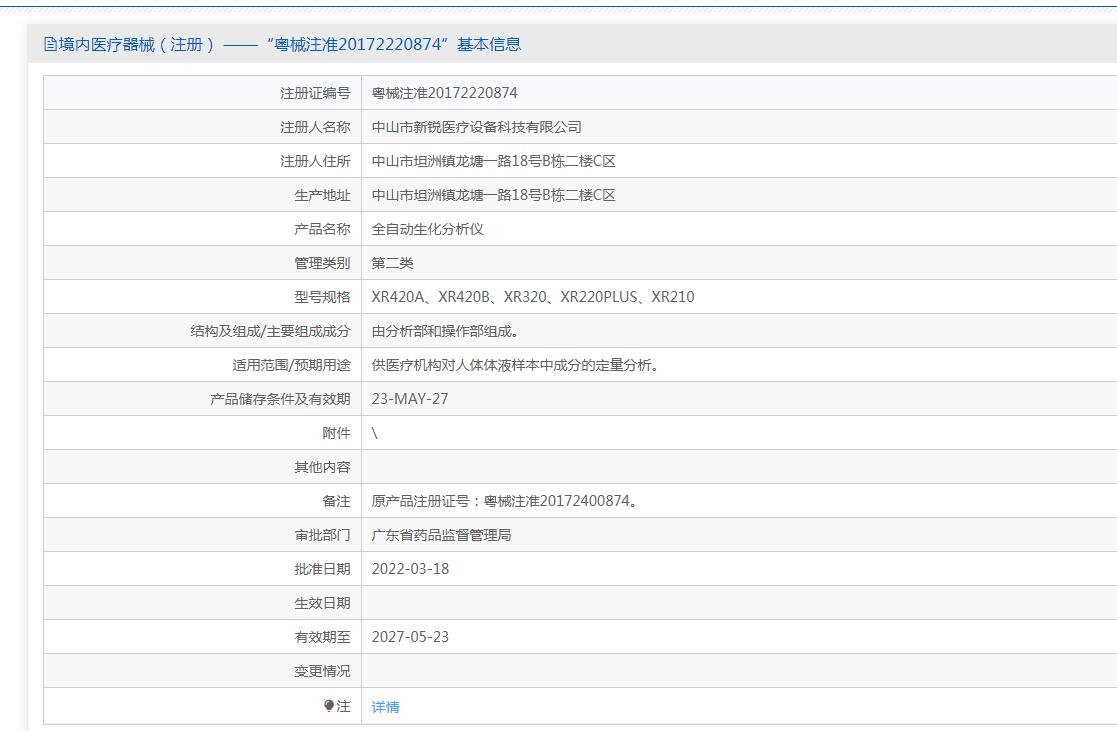
Task: Select the value 23-MAY-27
Action: 410,399
